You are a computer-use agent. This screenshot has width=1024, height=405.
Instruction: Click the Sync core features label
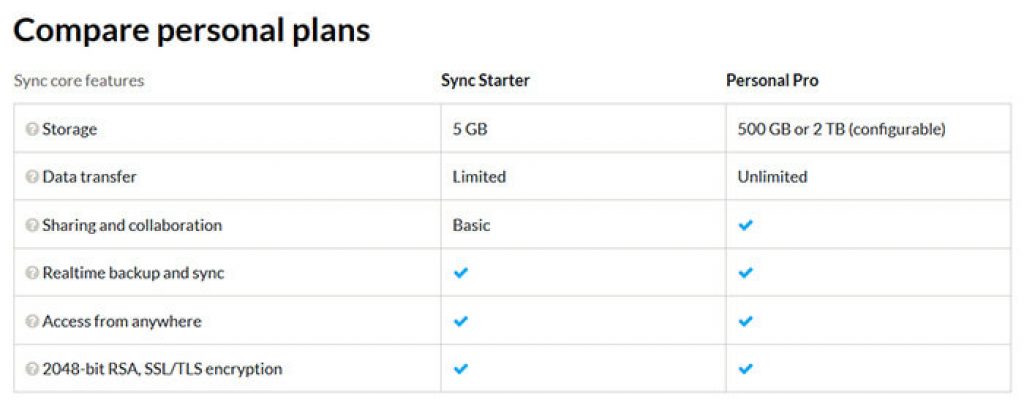pos(79,82)
